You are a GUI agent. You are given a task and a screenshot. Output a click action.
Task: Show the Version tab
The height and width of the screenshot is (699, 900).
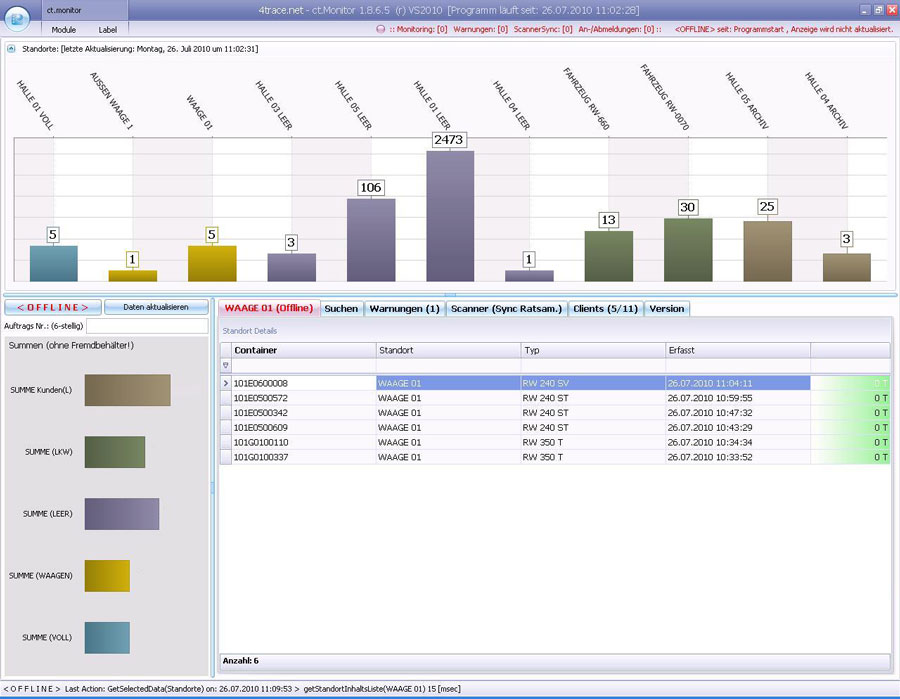(x=667, y=309)
